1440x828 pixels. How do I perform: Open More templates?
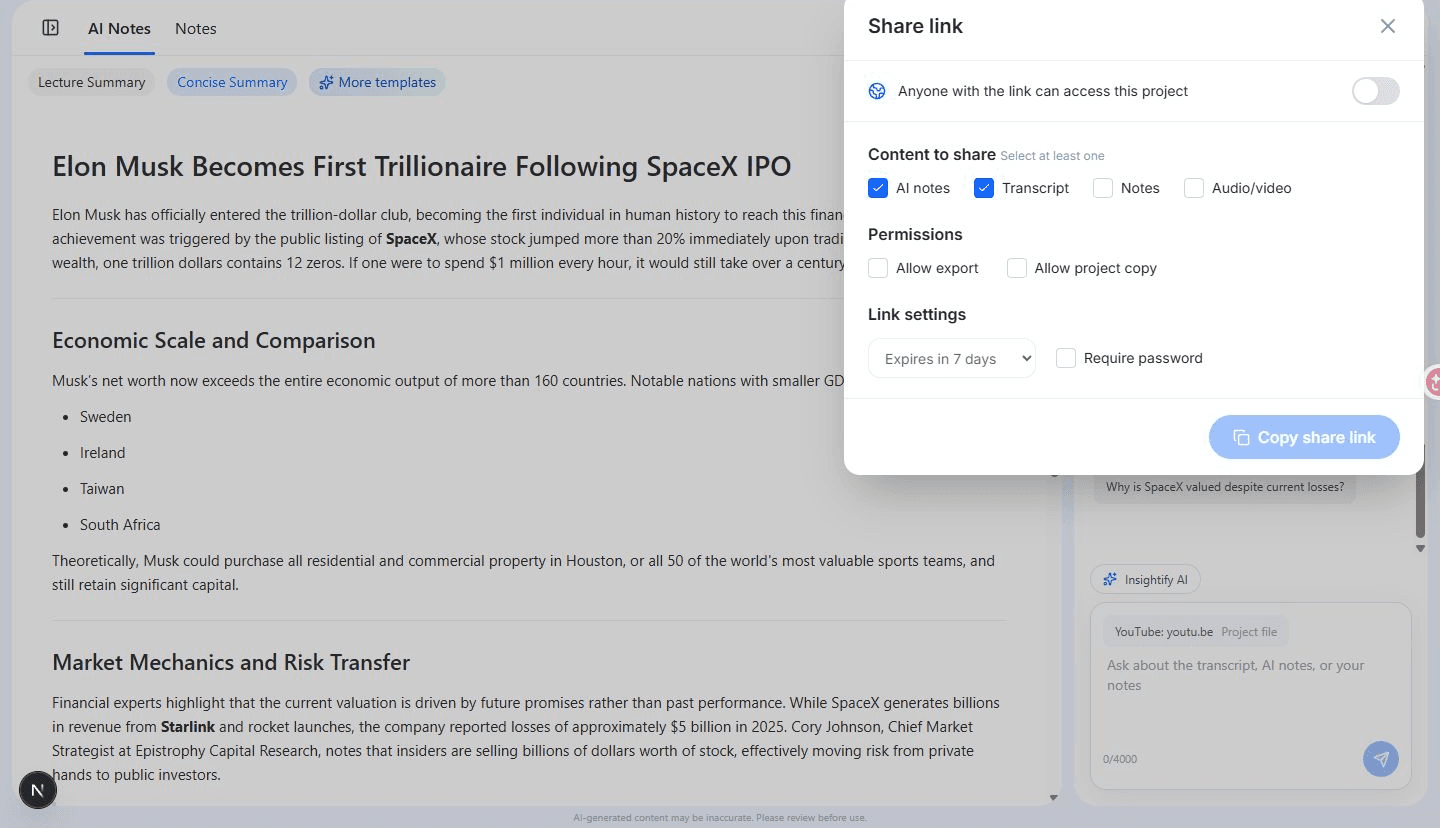click(x=377, y=82)
